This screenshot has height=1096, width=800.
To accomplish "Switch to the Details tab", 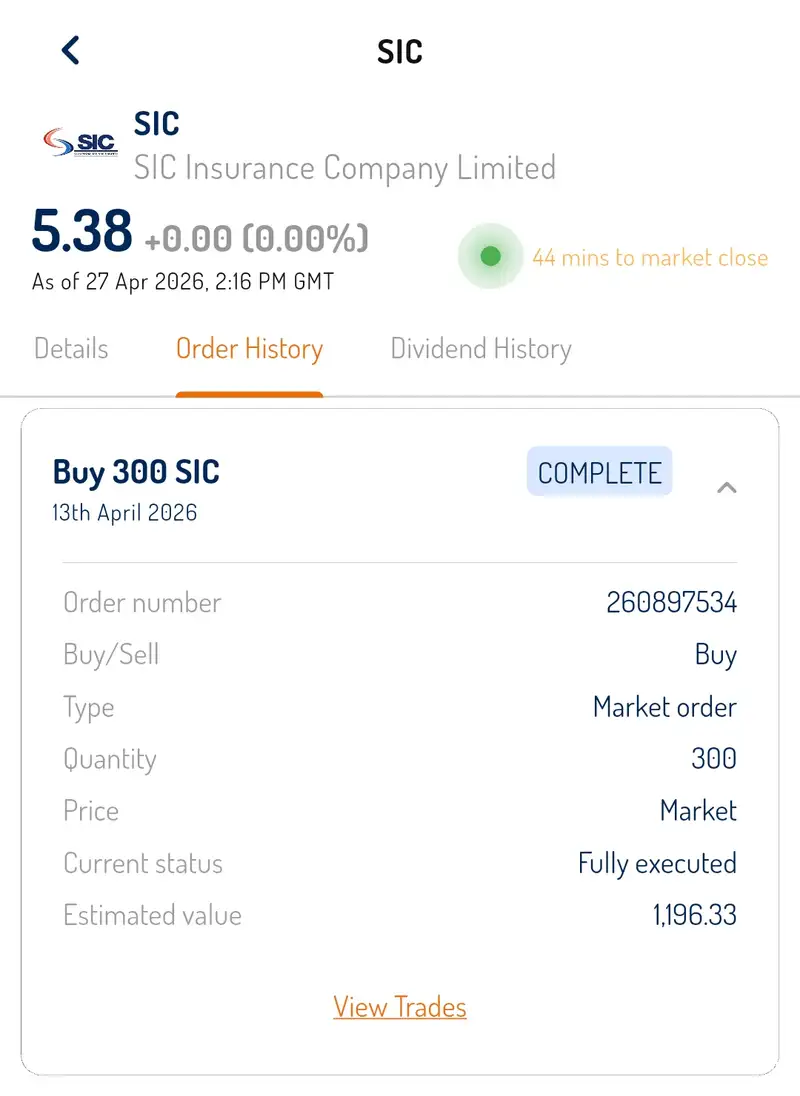I will click(71, 348).
